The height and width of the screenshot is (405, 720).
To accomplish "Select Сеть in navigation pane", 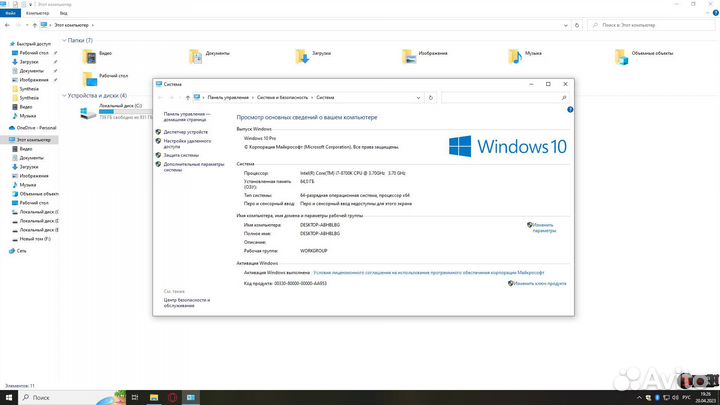I will click(x=21, y=251).
